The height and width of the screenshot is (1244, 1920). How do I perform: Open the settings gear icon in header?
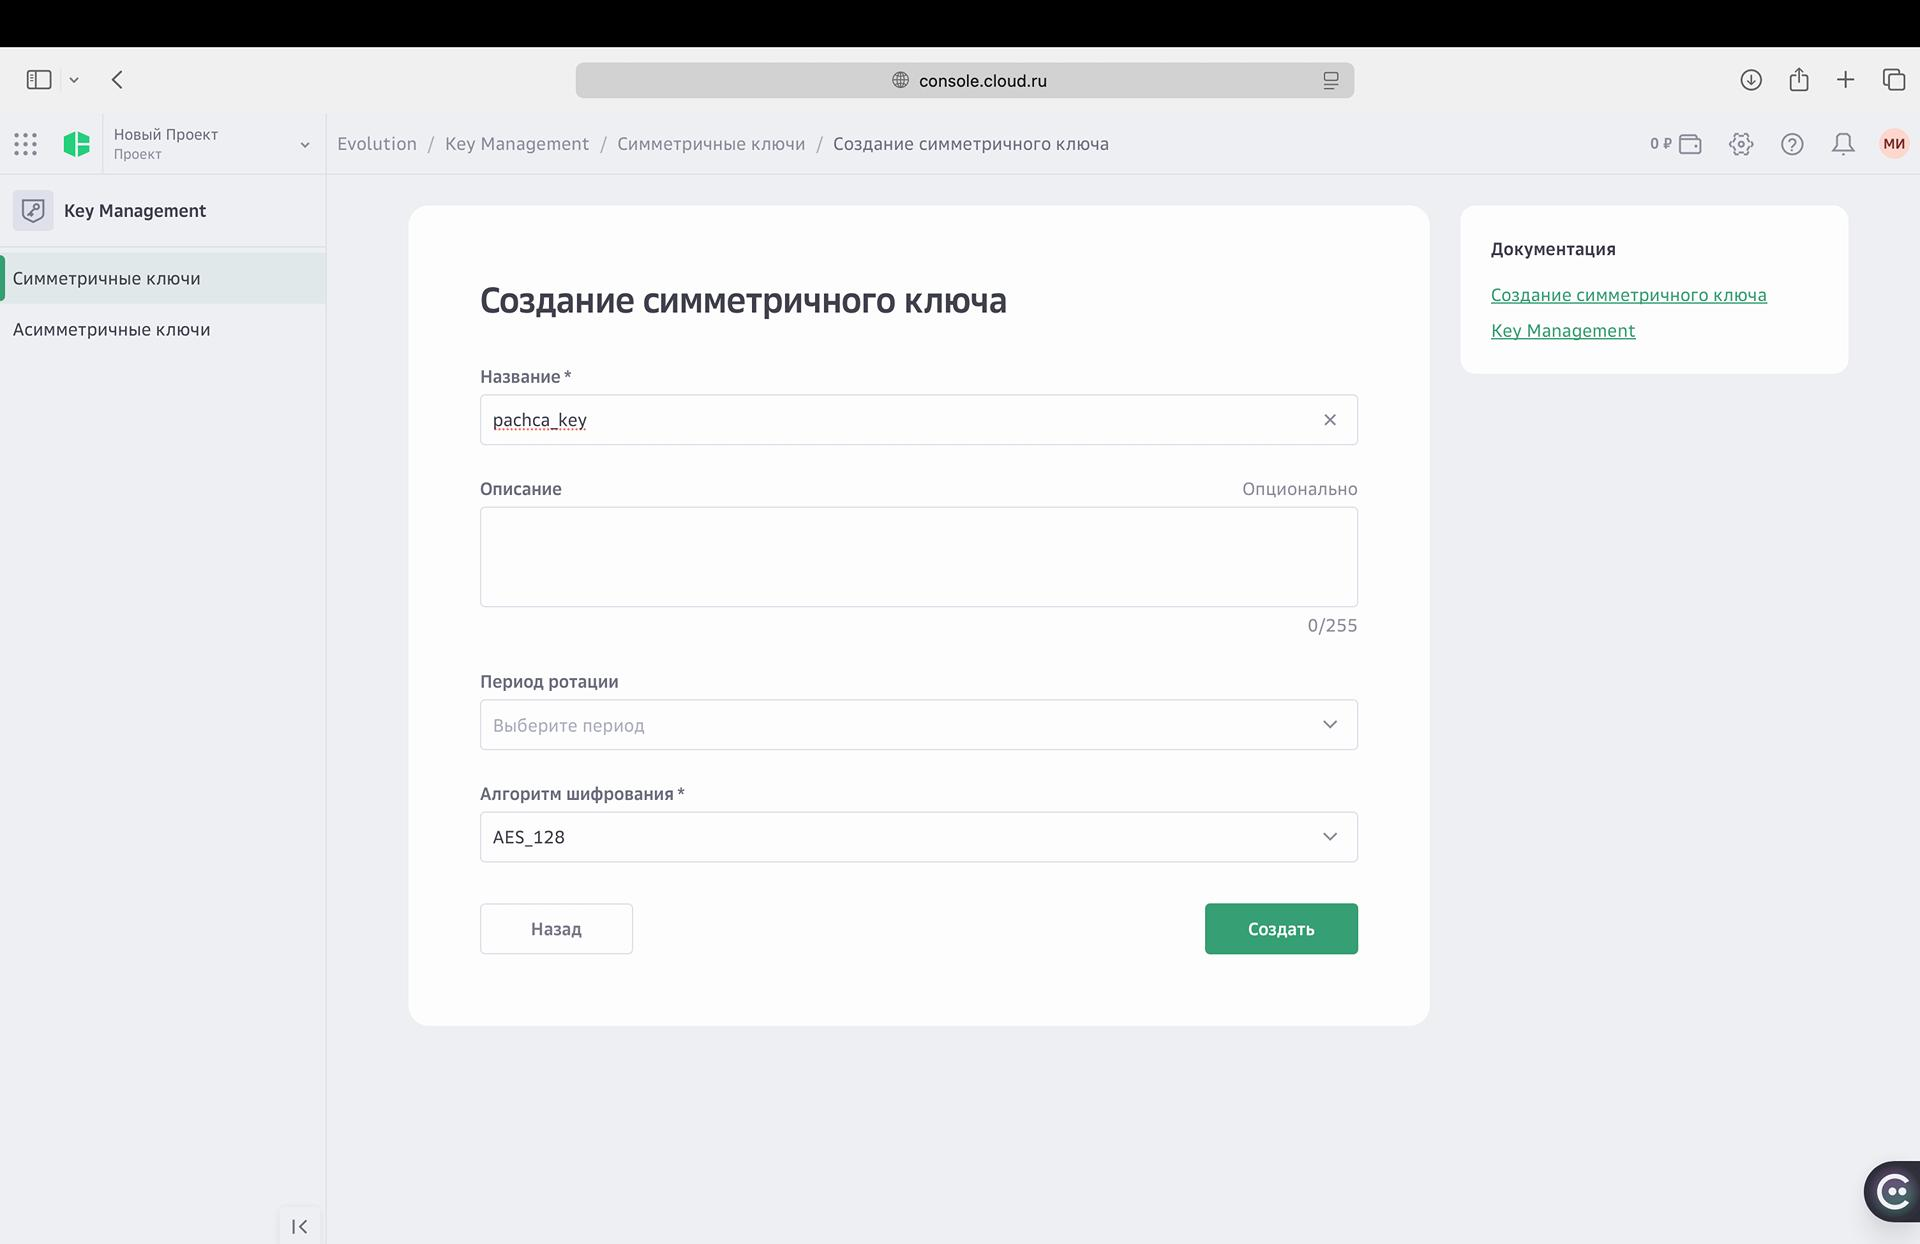1741,144
